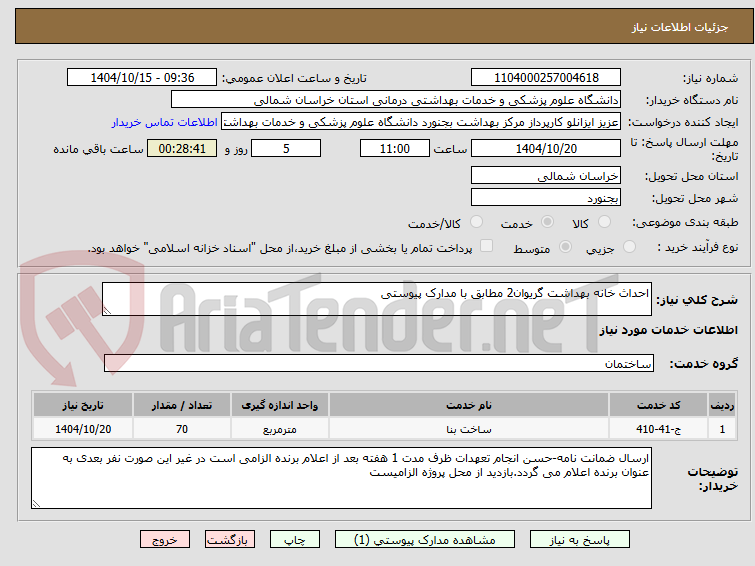
Task: Click the delivery province field خراسان شمالی
Action: pyautogui.click(x=546, y=176)
